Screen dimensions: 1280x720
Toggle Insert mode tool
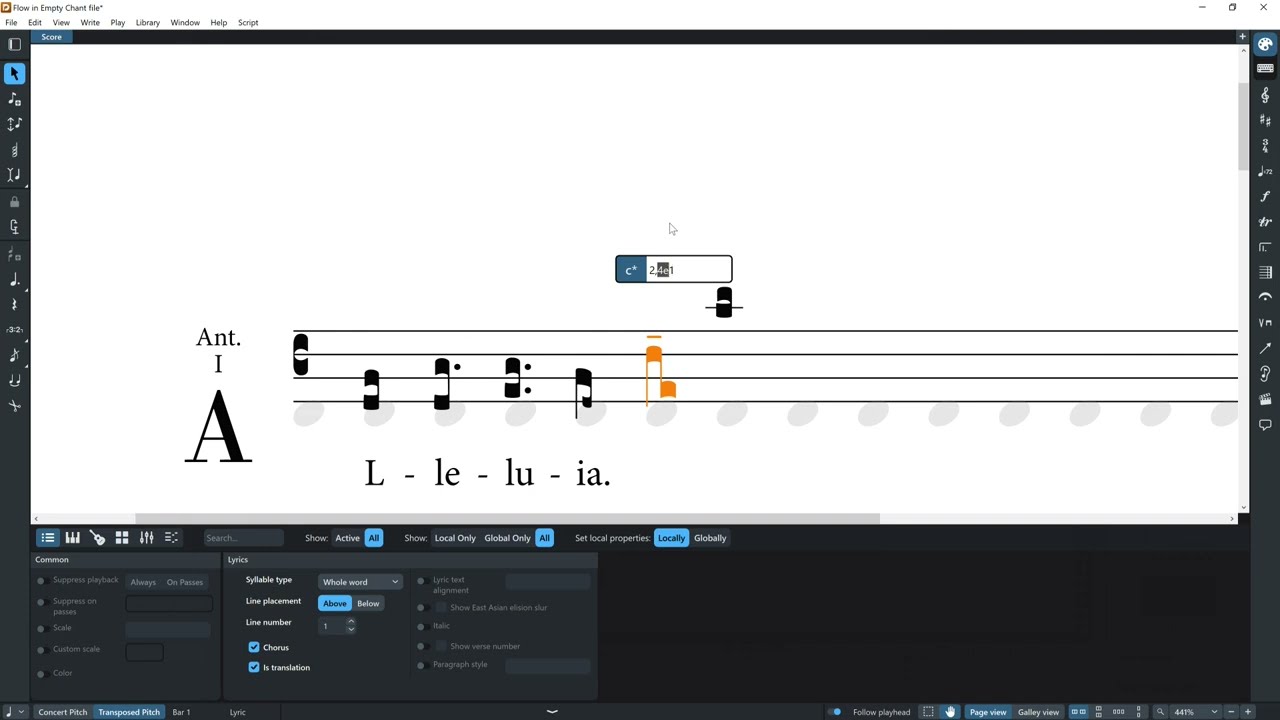[14, 175]
